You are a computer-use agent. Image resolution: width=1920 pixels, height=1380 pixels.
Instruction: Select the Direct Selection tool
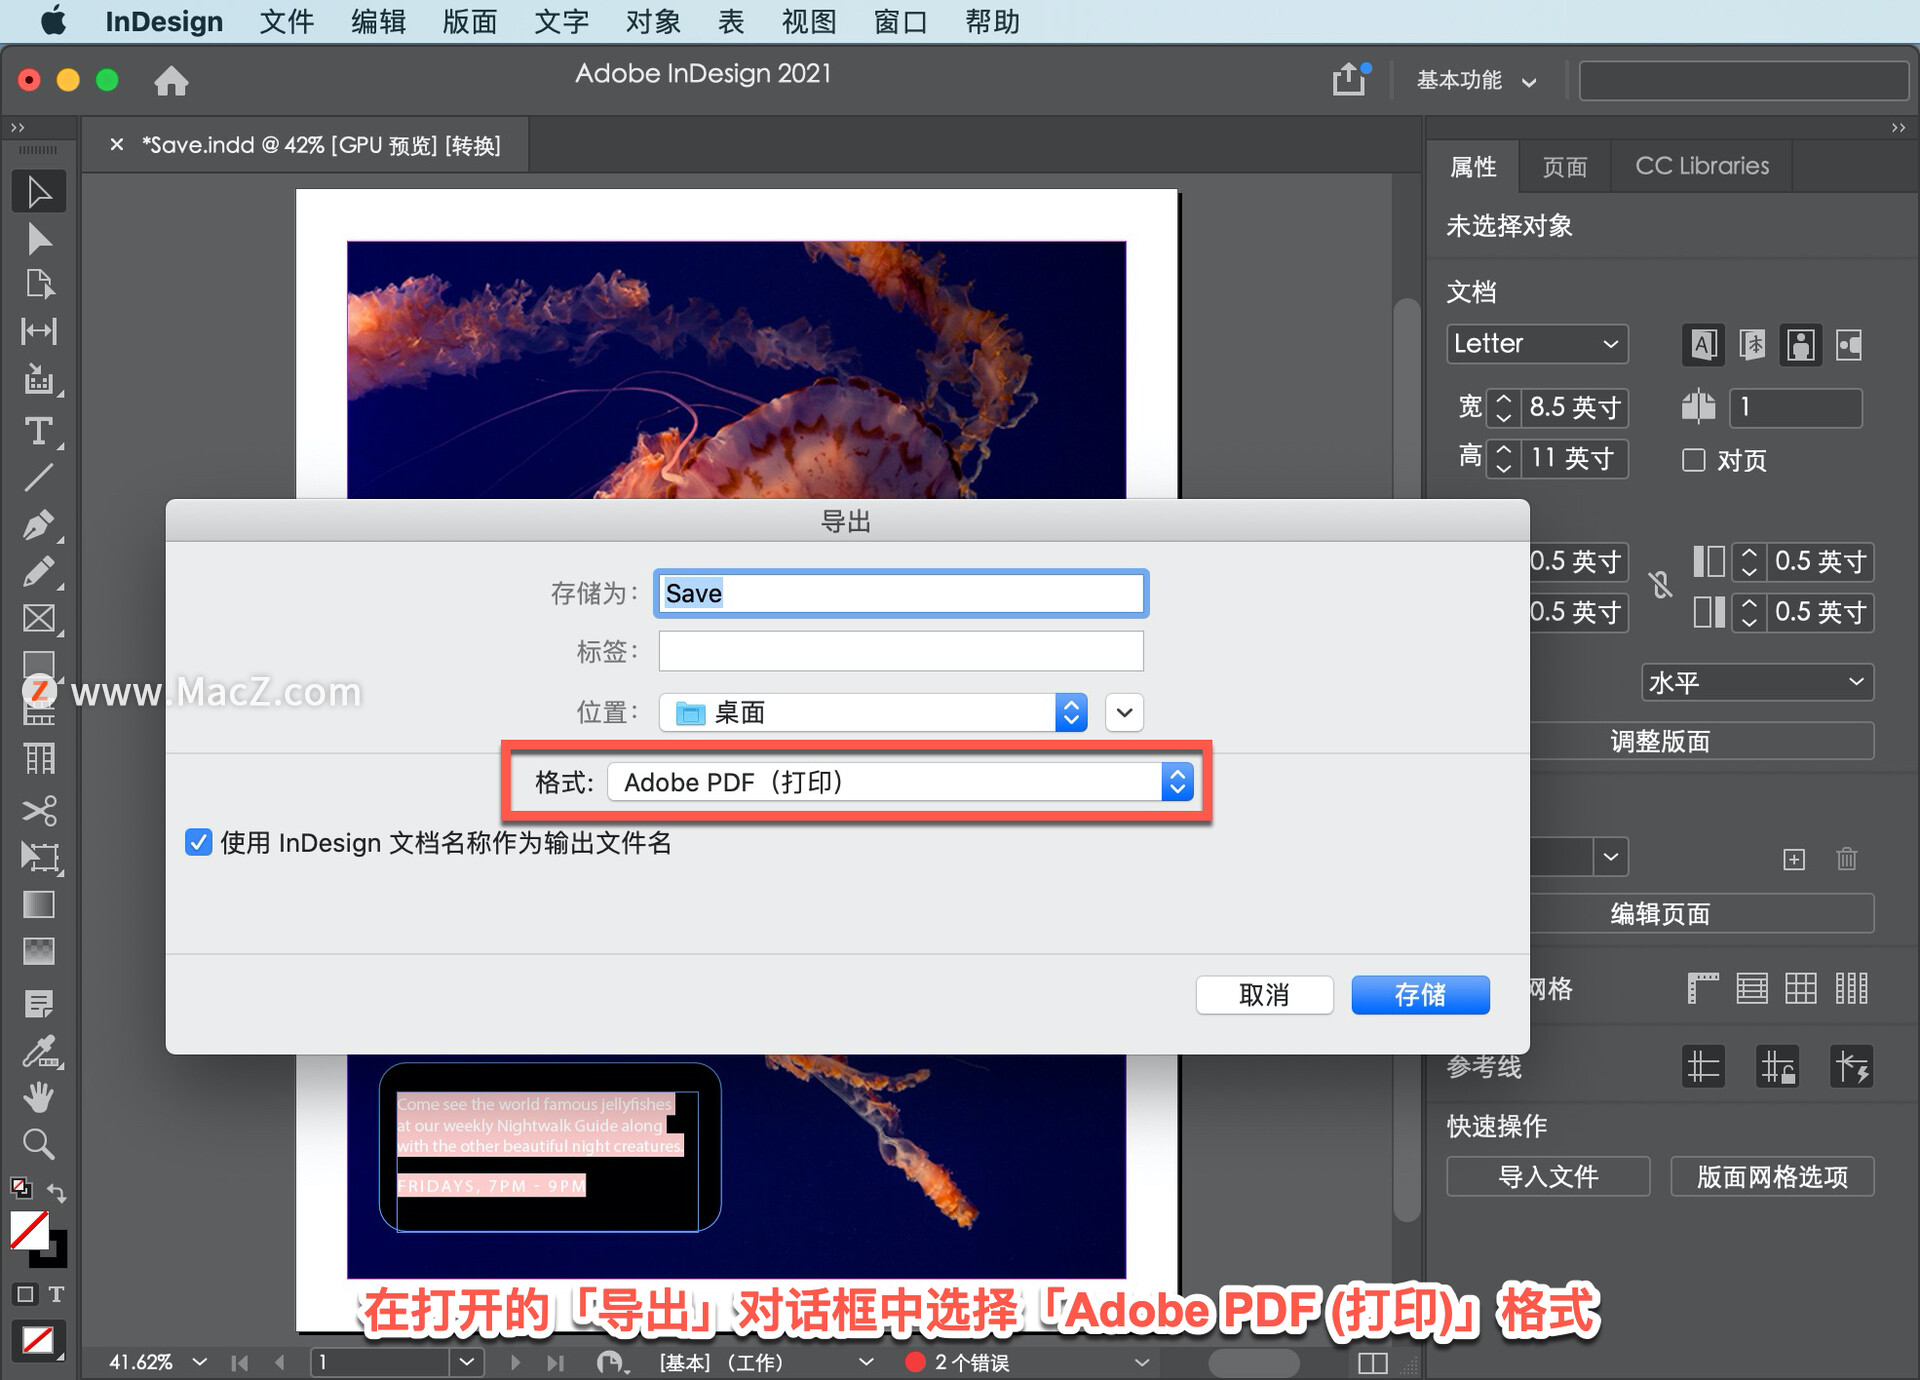click(x=39, y=239)
